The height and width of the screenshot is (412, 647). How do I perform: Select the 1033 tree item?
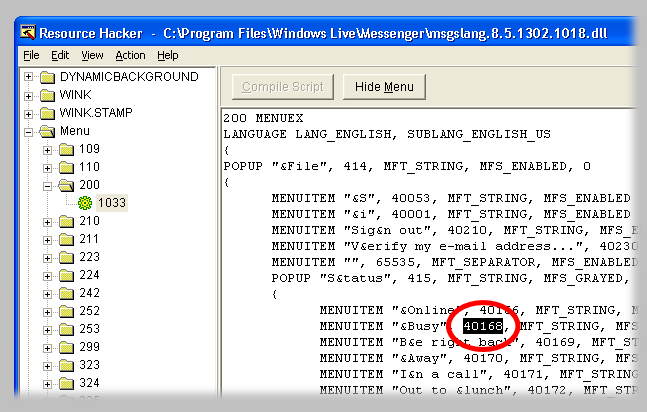coord(112,203)
